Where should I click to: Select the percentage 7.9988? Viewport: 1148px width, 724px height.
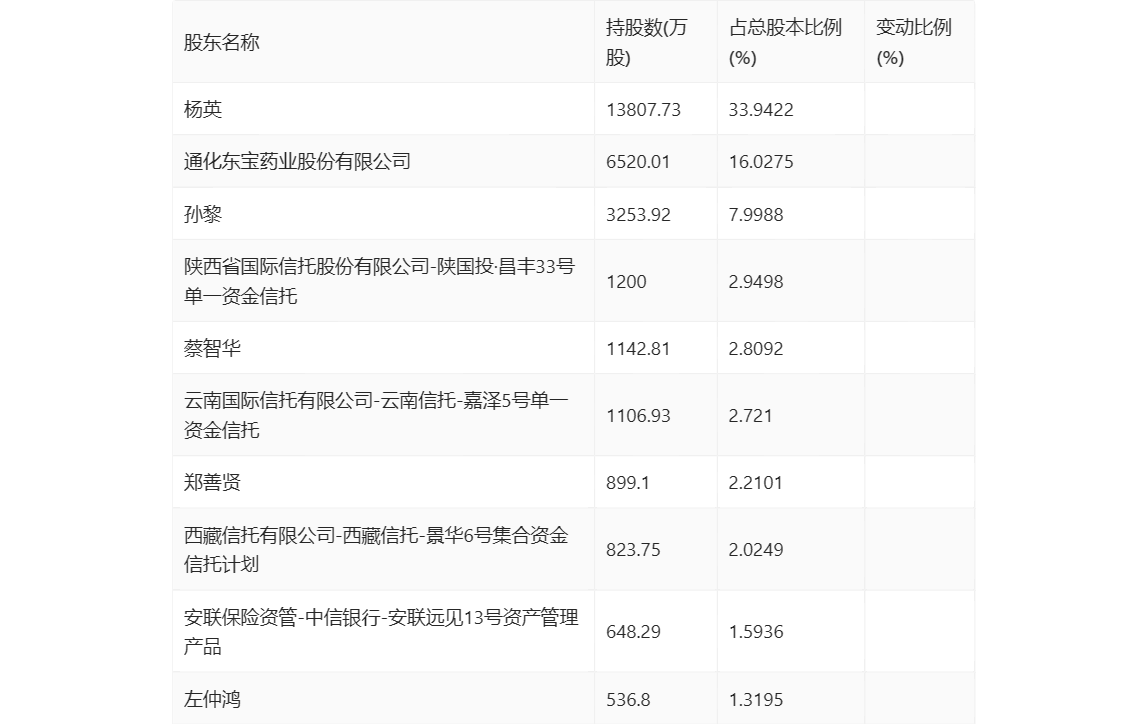pos(756,214)
